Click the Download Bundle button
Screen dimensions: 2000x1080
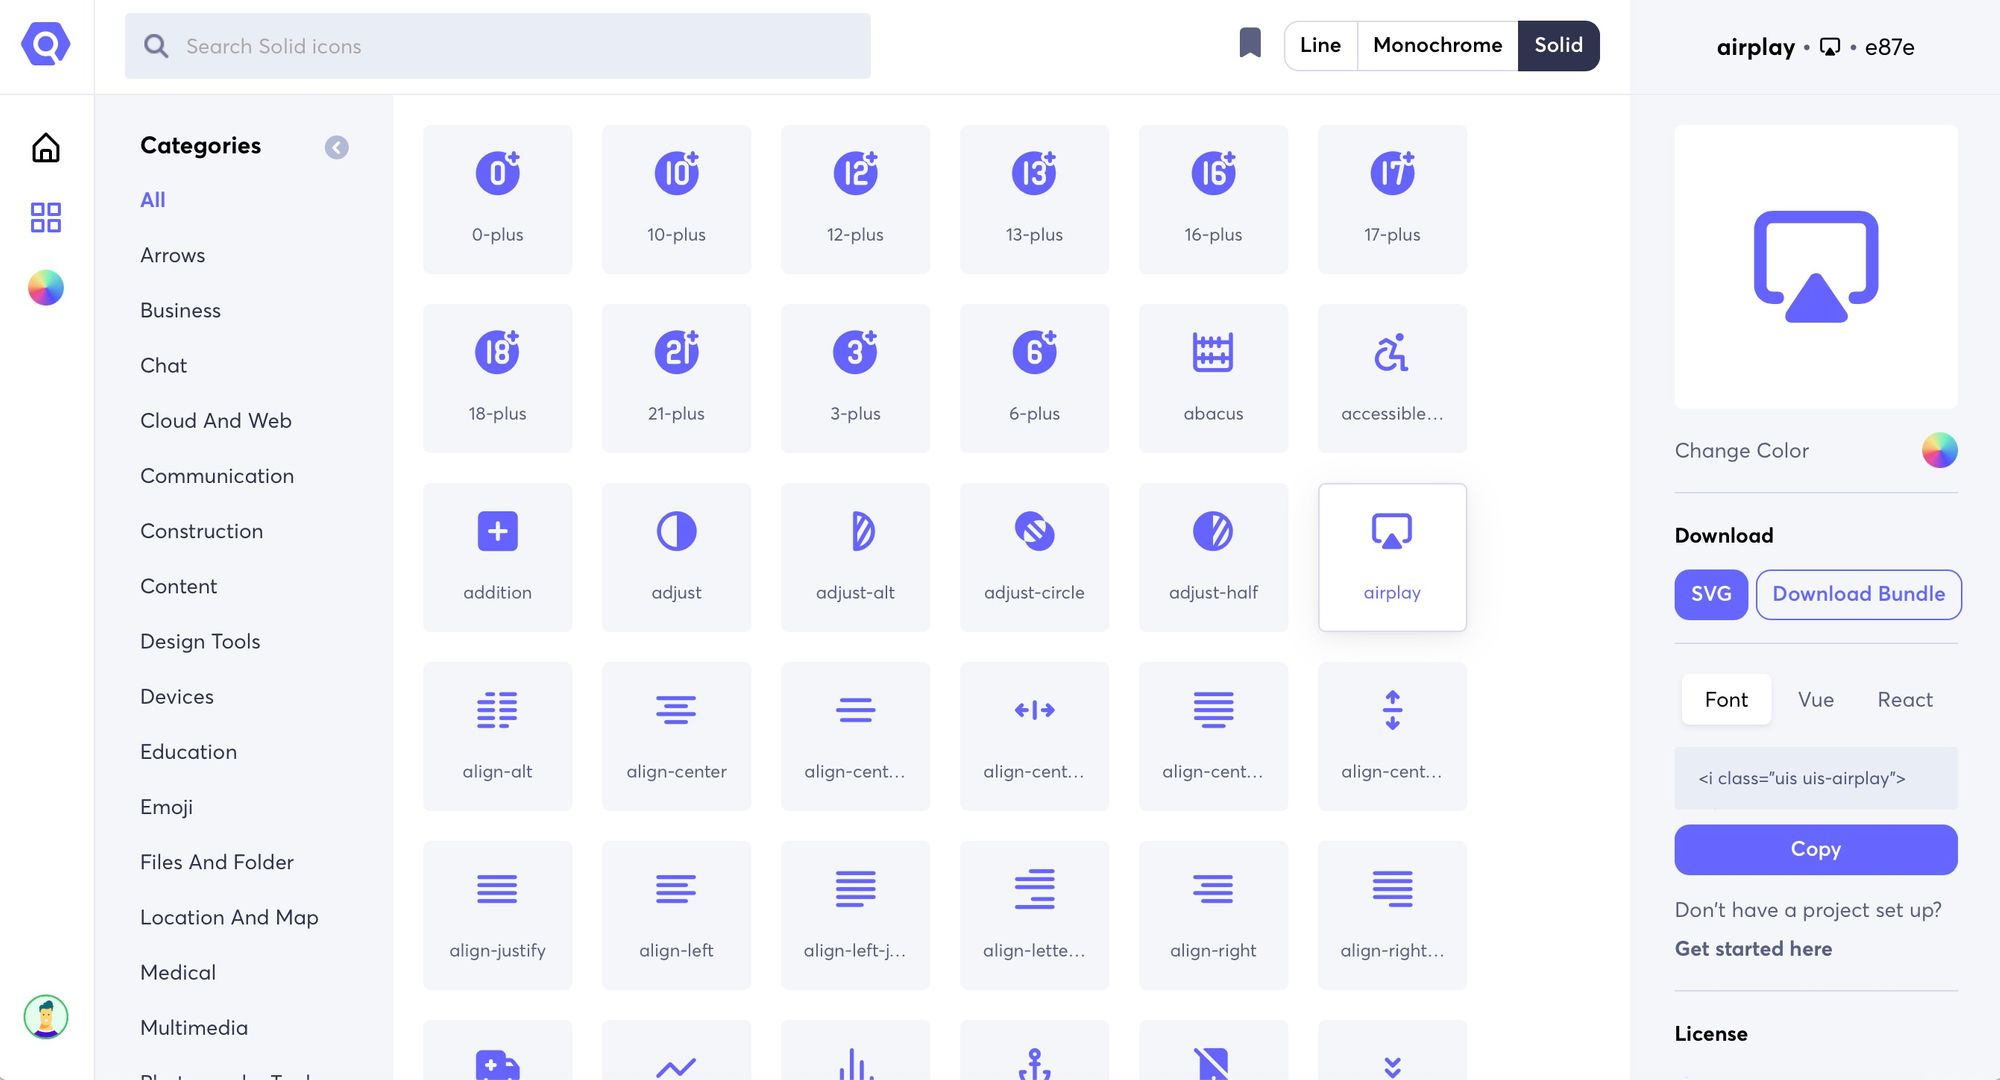[1858, 594]
